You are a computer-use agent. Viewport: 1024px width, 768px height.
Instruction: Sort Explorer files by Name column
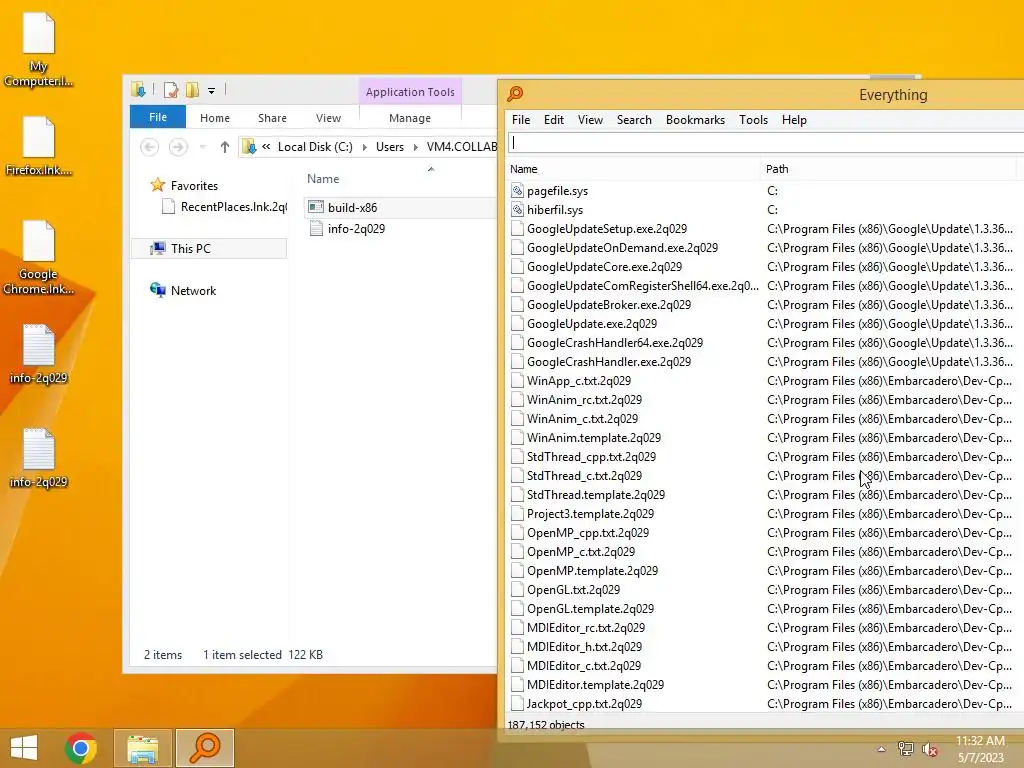pyautogui.click(x=323, y=179)
